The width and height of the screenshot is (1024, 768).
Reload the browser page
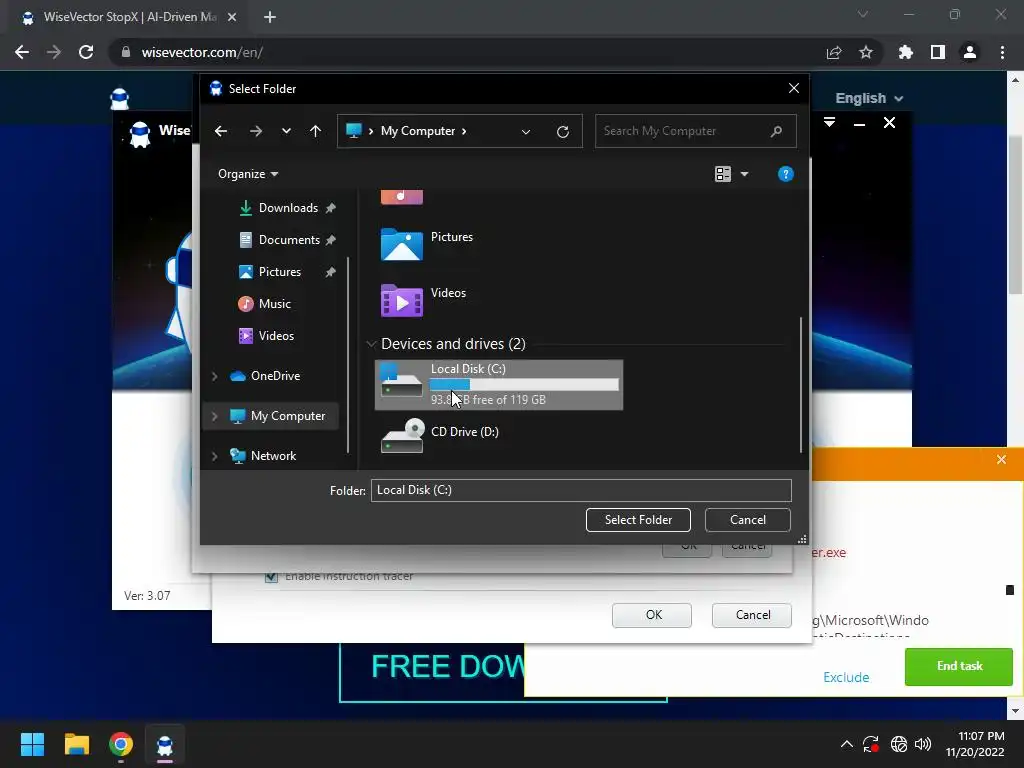coord(86,52)
